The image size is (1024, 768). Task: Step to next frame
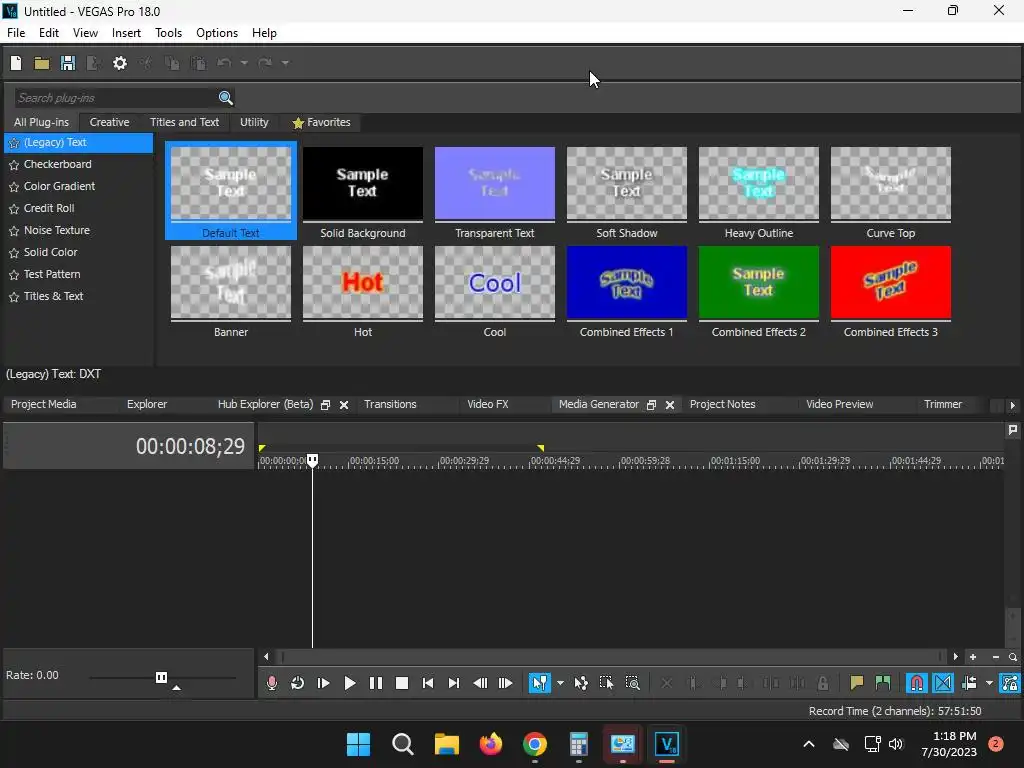tap(505, 683)
